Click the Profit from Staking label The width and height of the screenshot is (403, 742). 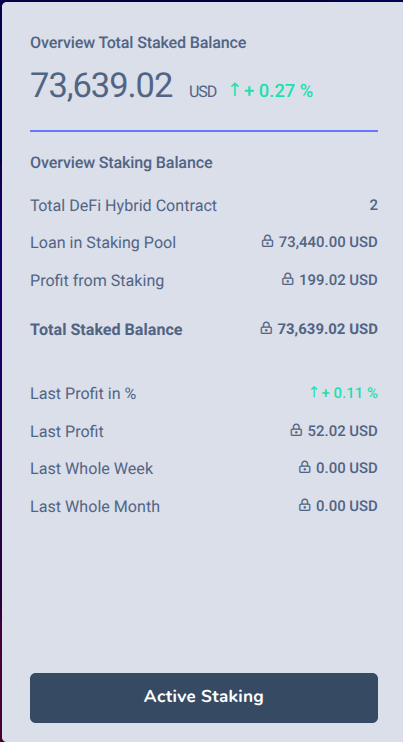click(97, 281)
